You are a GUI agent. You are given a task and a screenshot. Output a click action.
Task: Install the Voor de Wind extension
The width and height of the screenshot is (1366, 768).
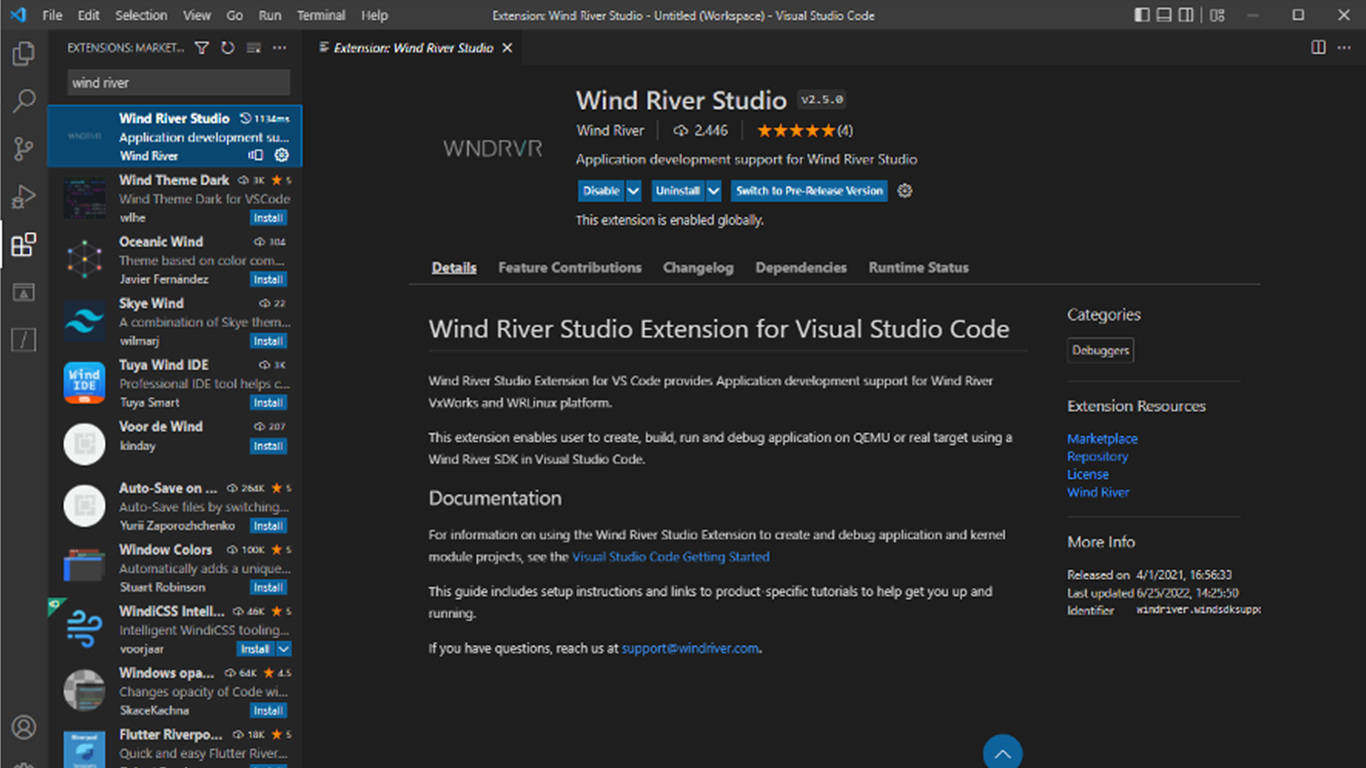(x=268, y=446)
